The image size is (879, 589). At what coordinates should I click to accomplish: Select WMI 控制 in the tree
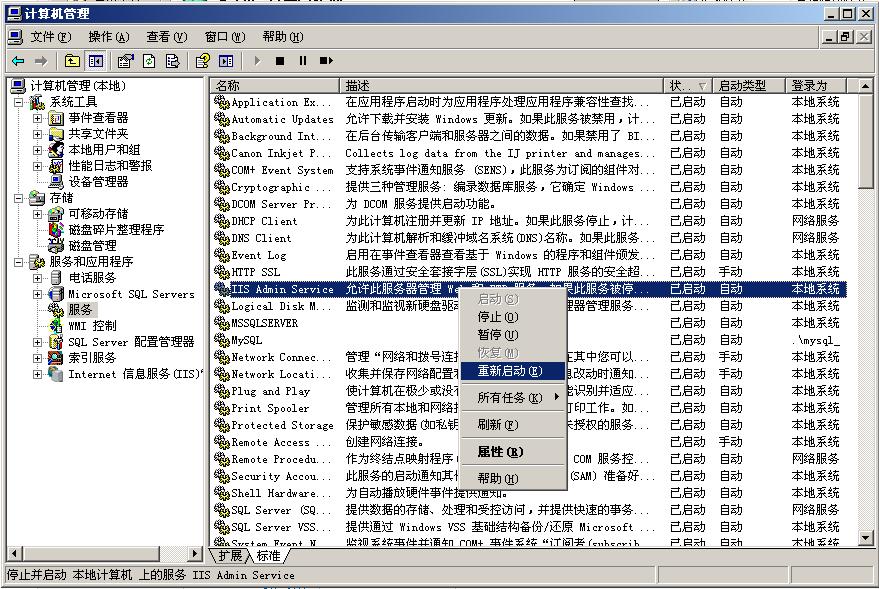click(x=92, y=326)
